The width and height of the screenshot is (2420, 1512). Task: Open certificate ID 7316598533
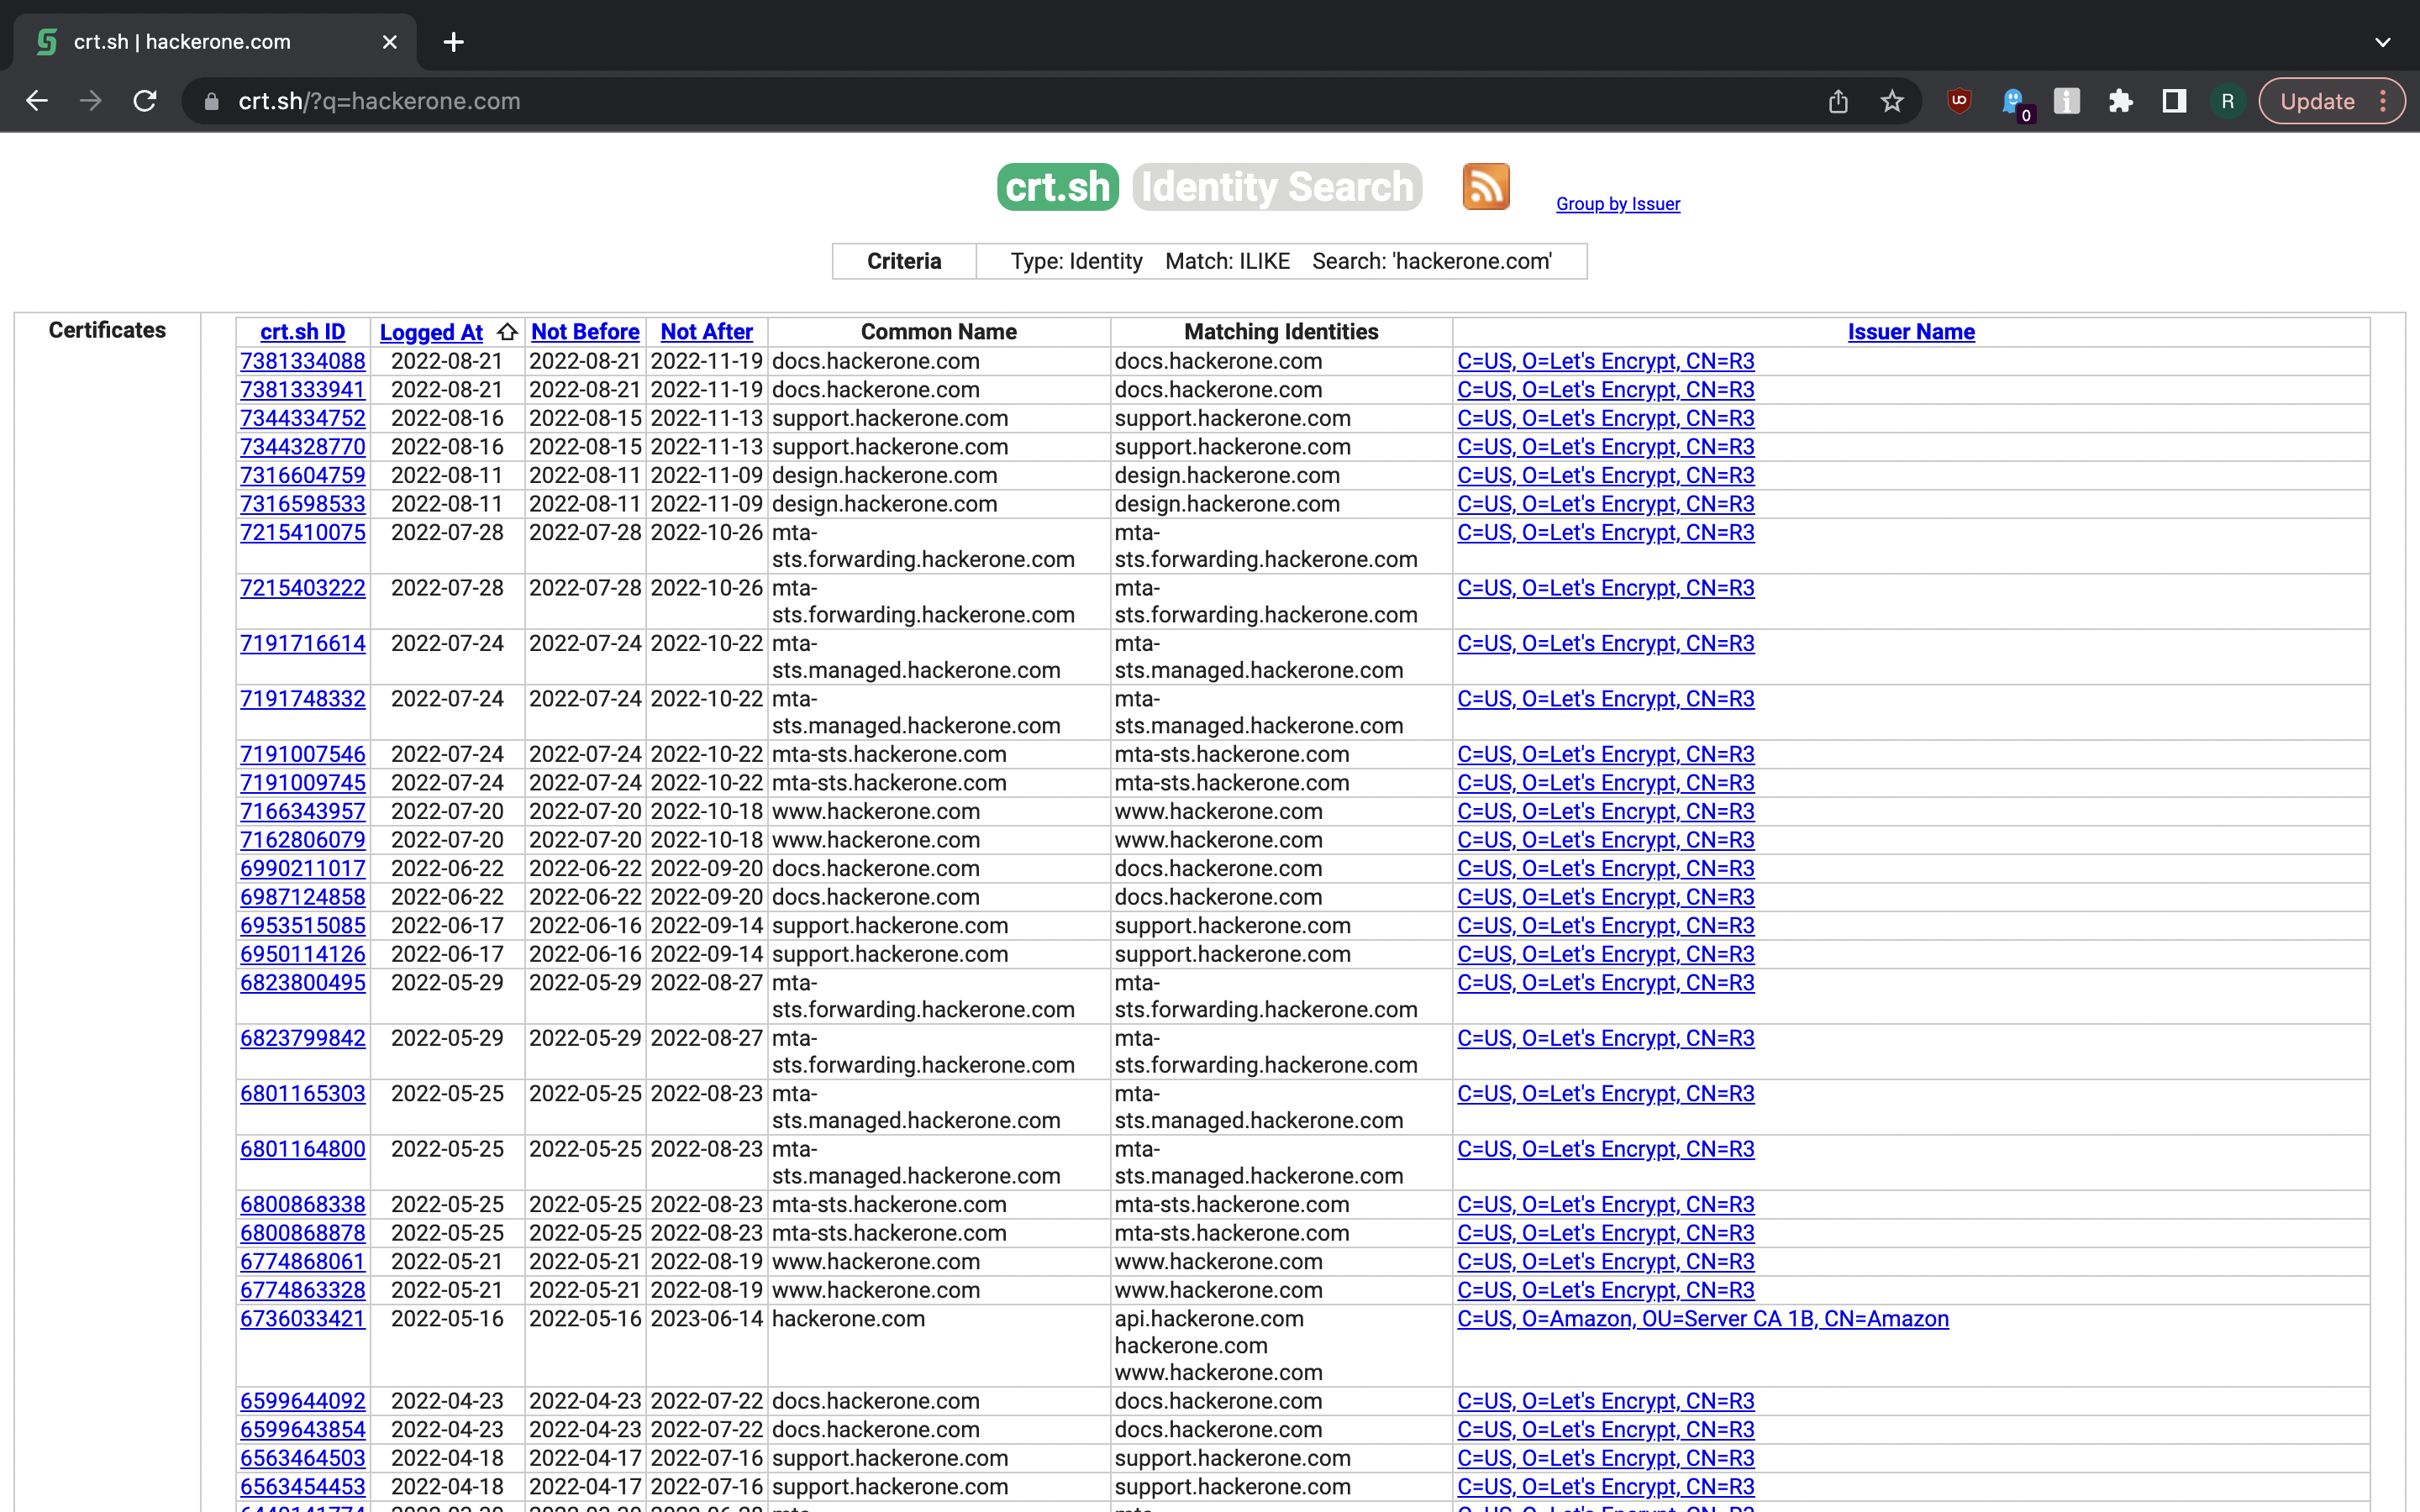coord(303,504)
